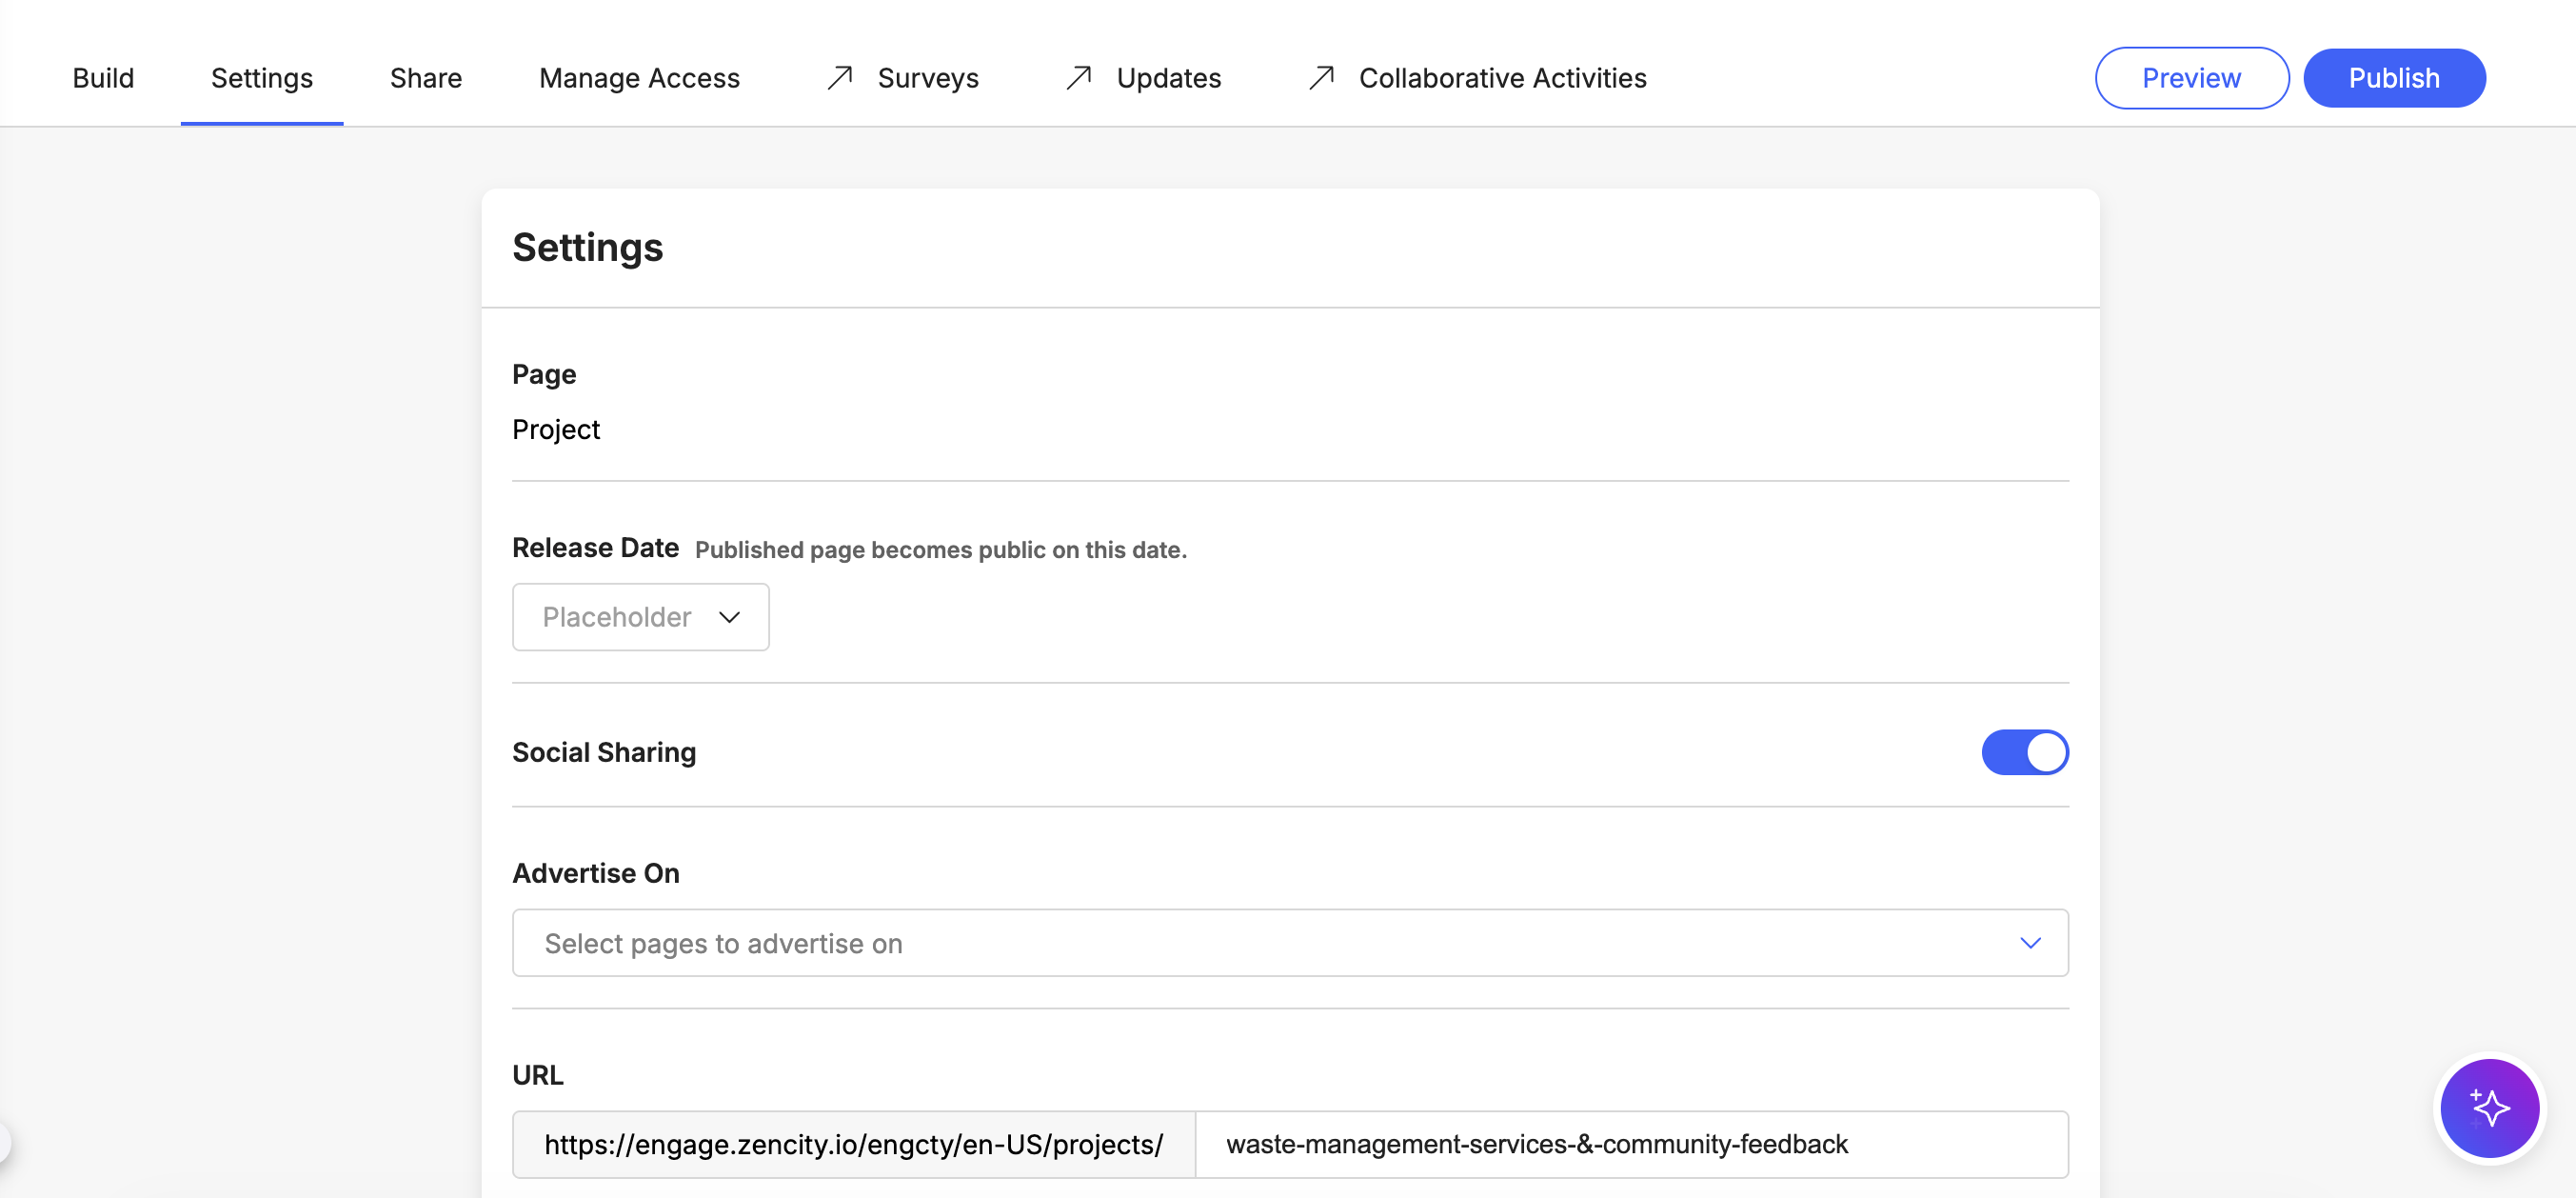Open the Surveys link
The width and height of the screenshot is (2576, 1198).
[x=927, y=78]
